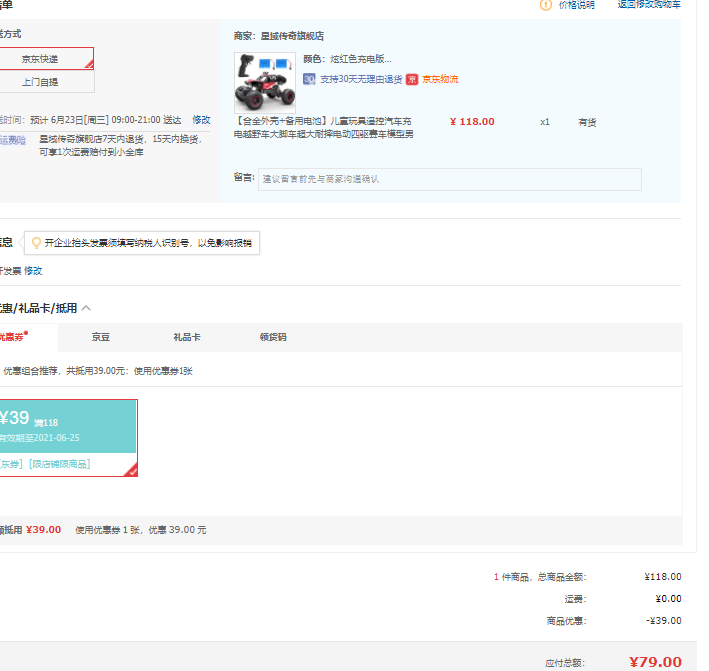Click the ¥ 118.00 product price
The image size is (709, 671).
(472, 122)
